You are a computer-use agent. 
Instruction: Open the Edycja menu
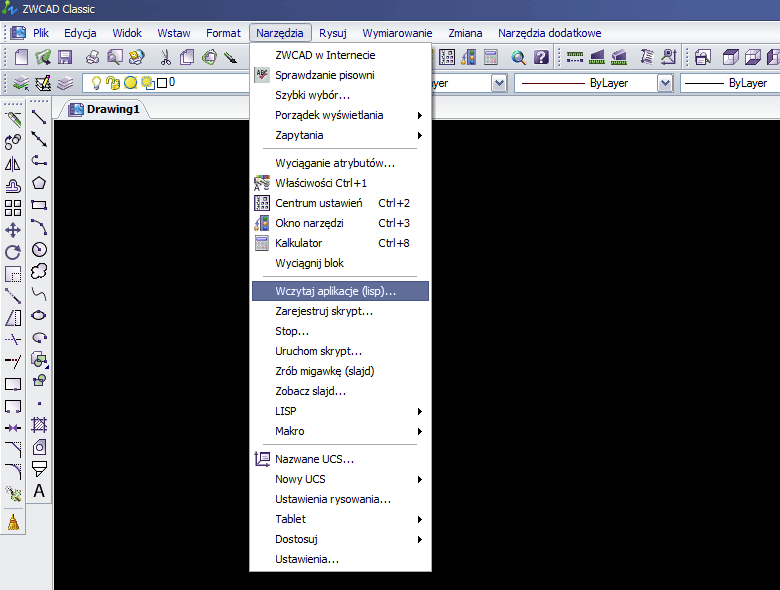[x=80, y=33]
